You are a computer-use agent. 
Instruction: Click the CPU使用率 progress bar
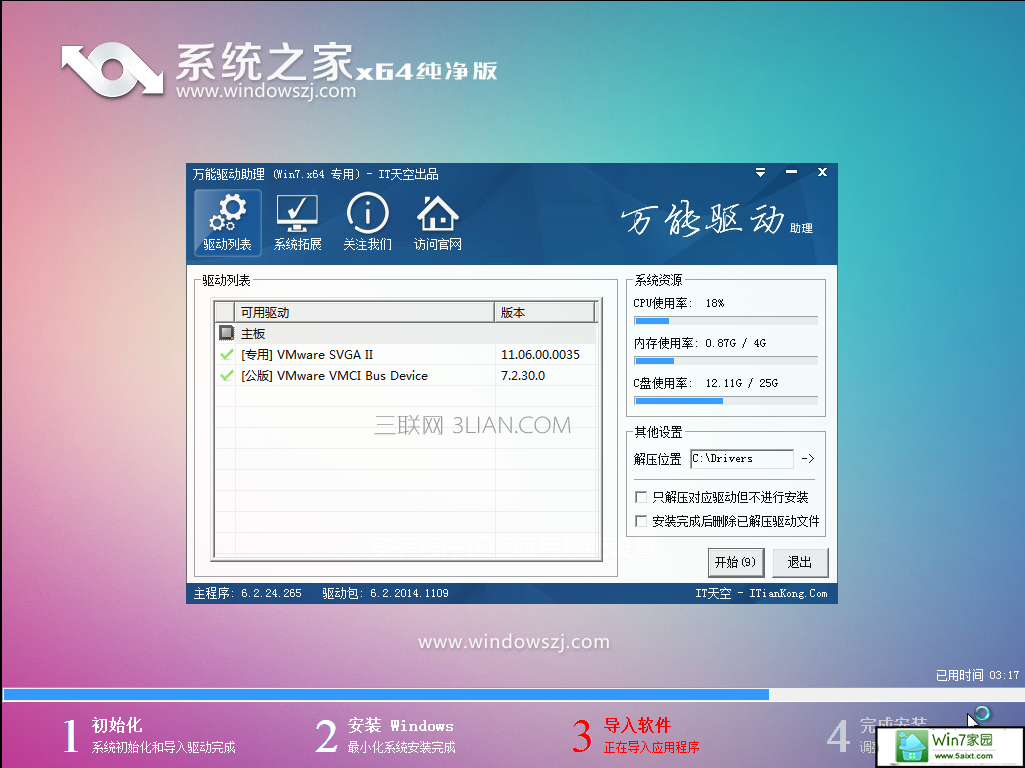coord(726,321)
